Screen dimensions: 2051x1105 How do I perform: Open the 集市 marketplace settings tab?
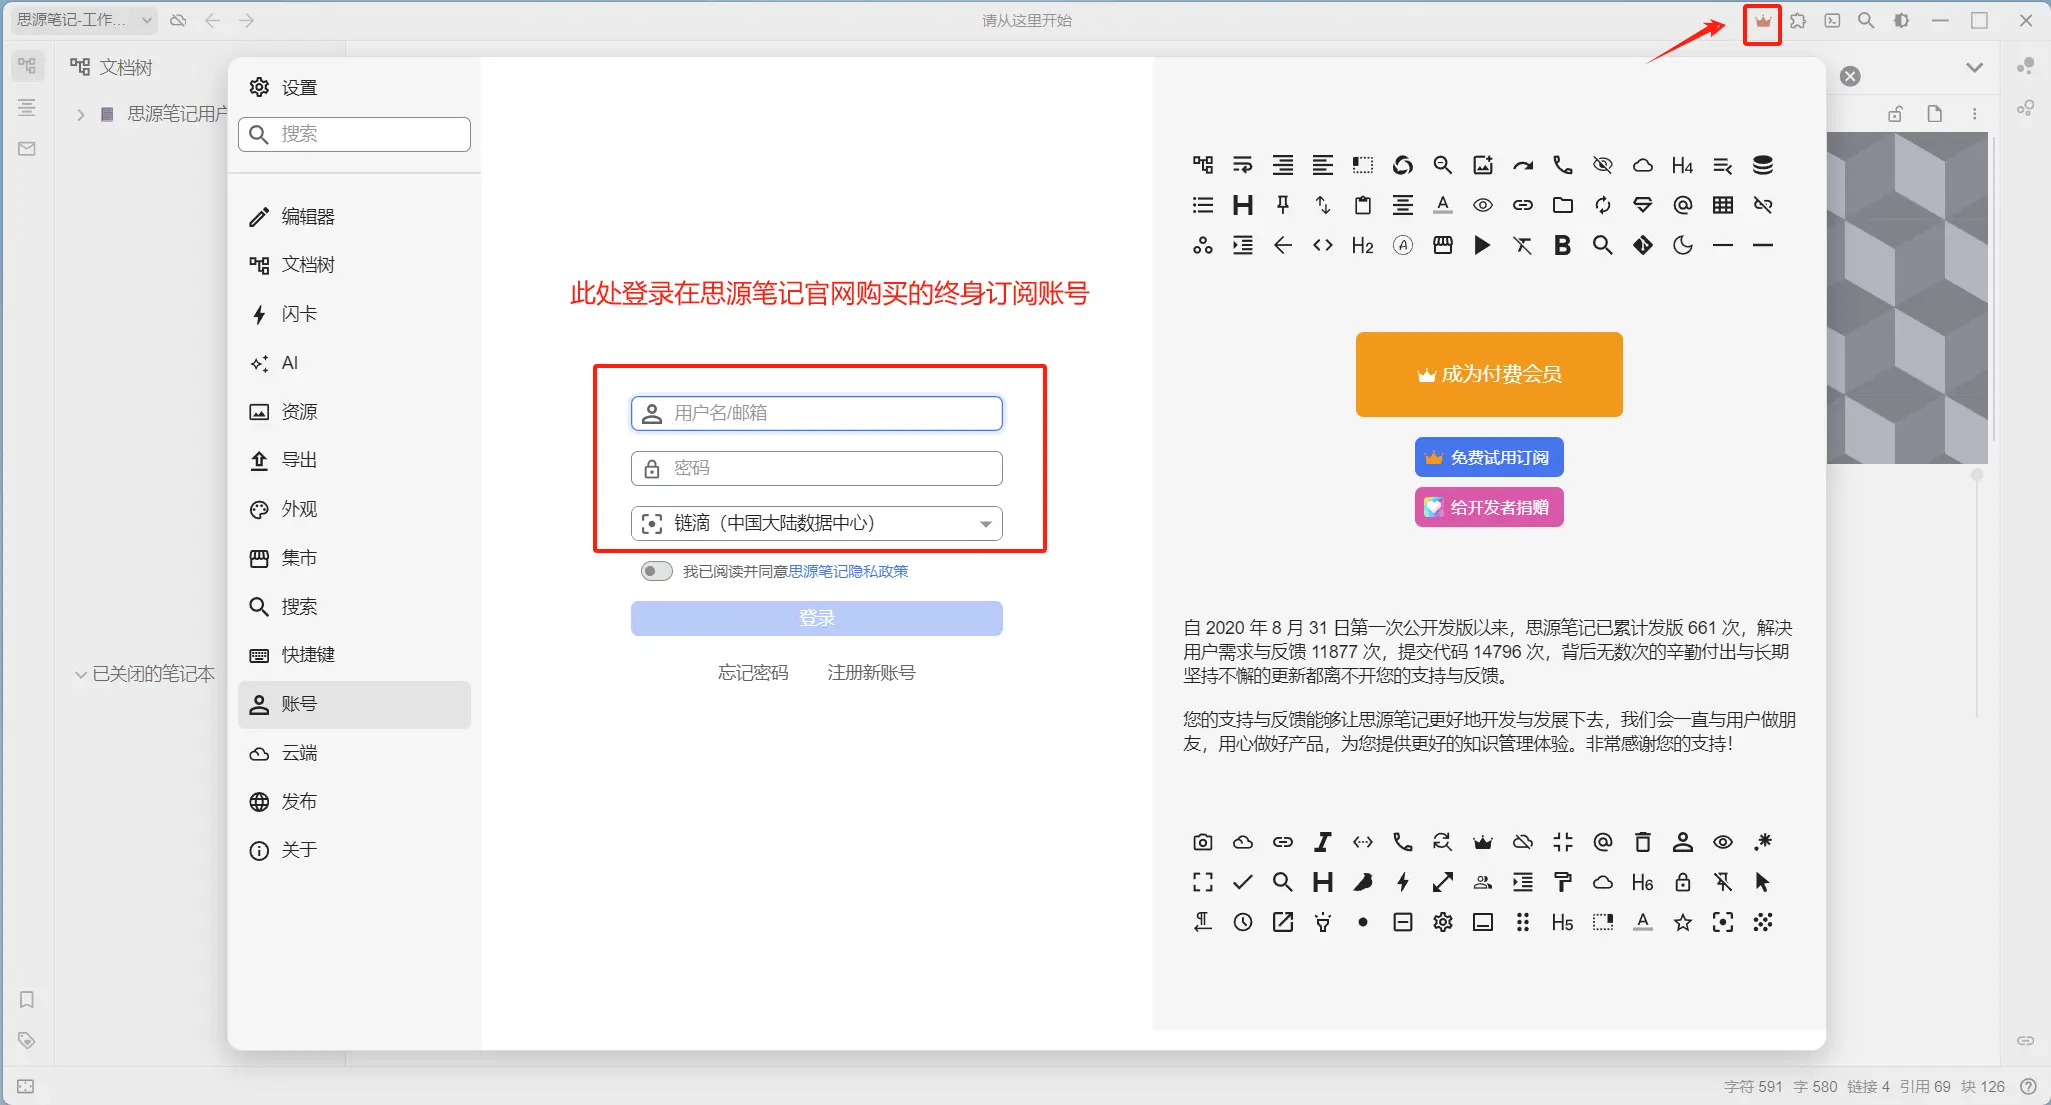point(354,558)
